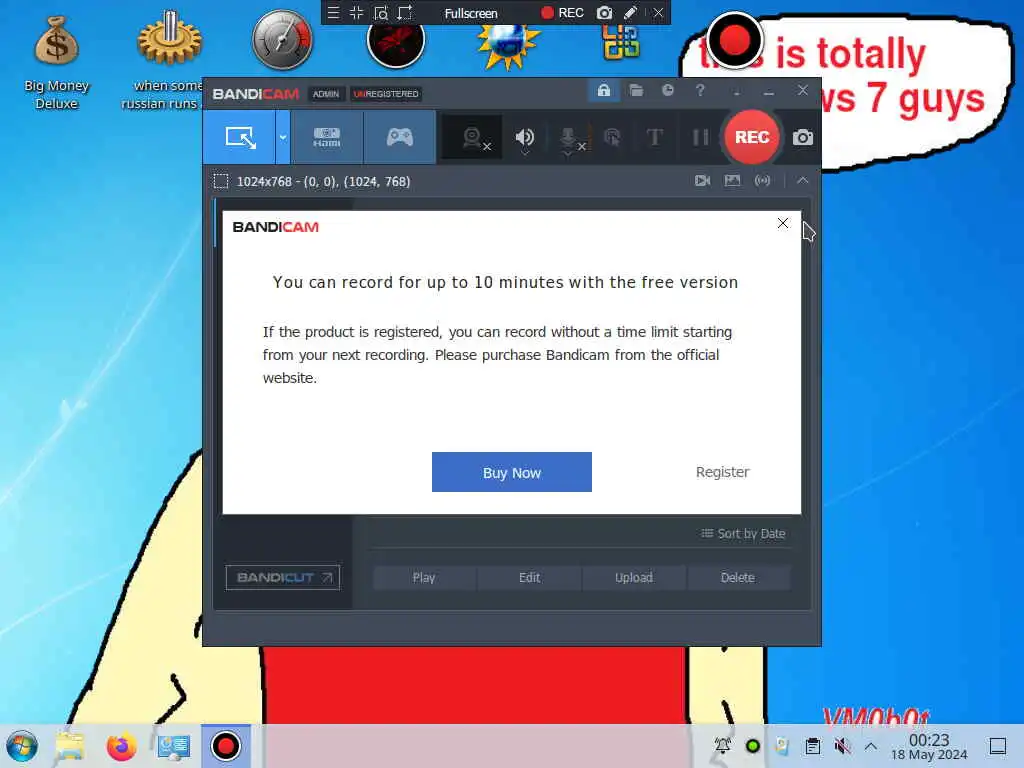Close the free version notice dialog
Image resolution: width=1024 pixels, height=768 pixels.
(782, 223)
